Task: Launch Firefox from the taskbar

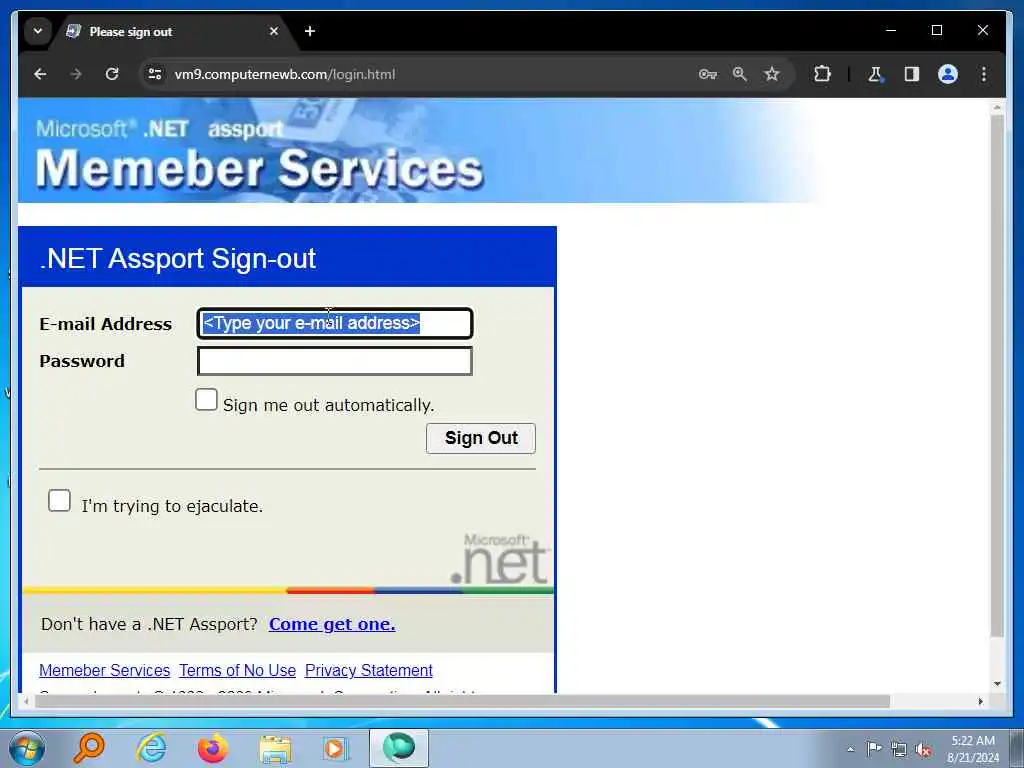Action: point(213,748)
